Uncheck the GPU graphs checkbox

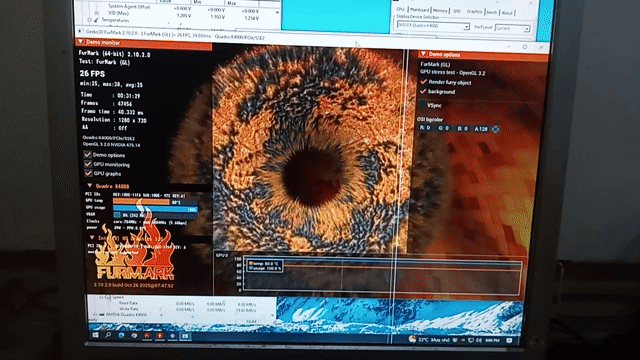[x=88, y=173]
